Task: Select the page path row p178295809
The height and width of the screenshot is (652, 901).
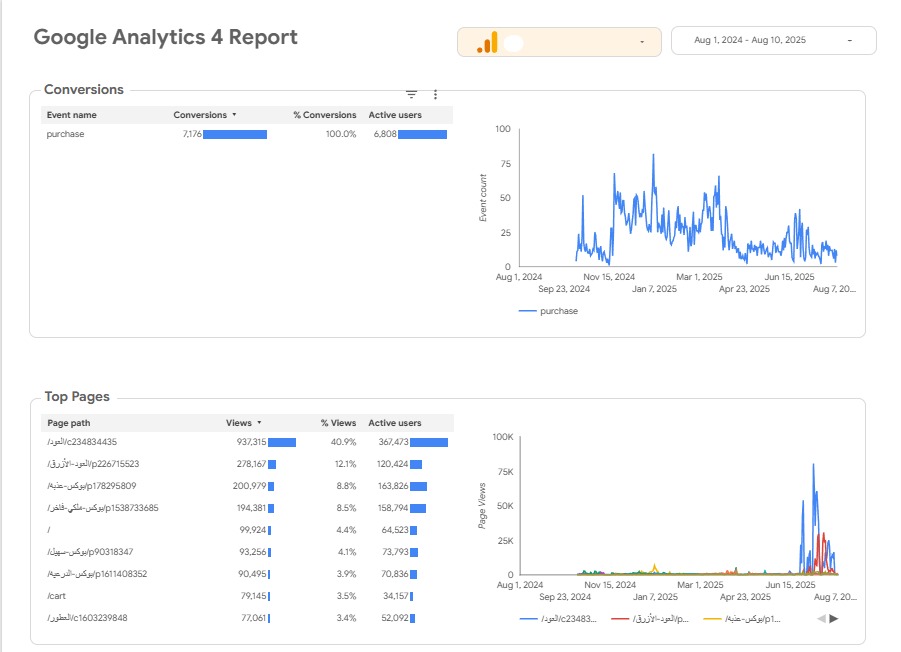Action: click(x=247, y=486)
